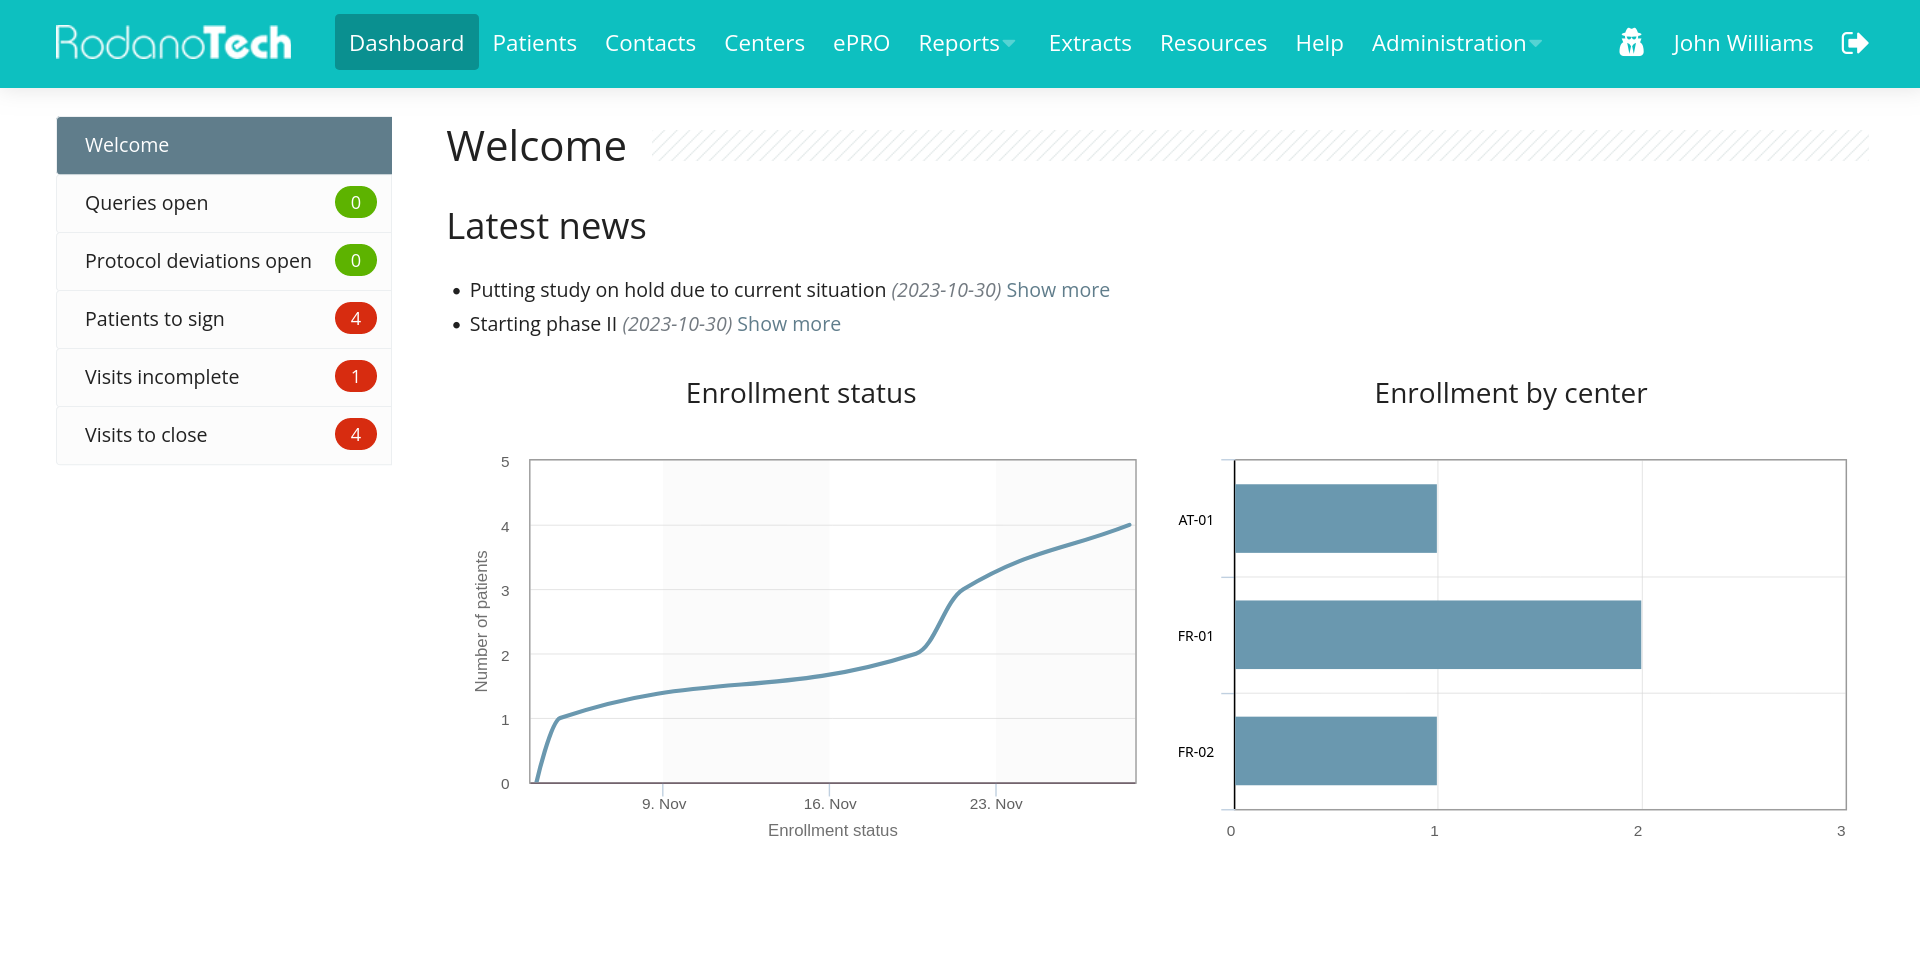1920x976 pixels.
Task: Show more on study on hold news
Action: pyautogui.click(x=1057, y=290)
